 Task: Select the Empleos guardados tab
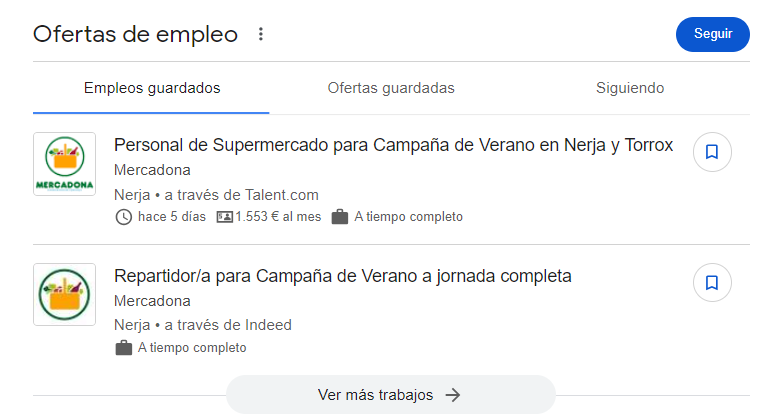(x=152, y=88)
